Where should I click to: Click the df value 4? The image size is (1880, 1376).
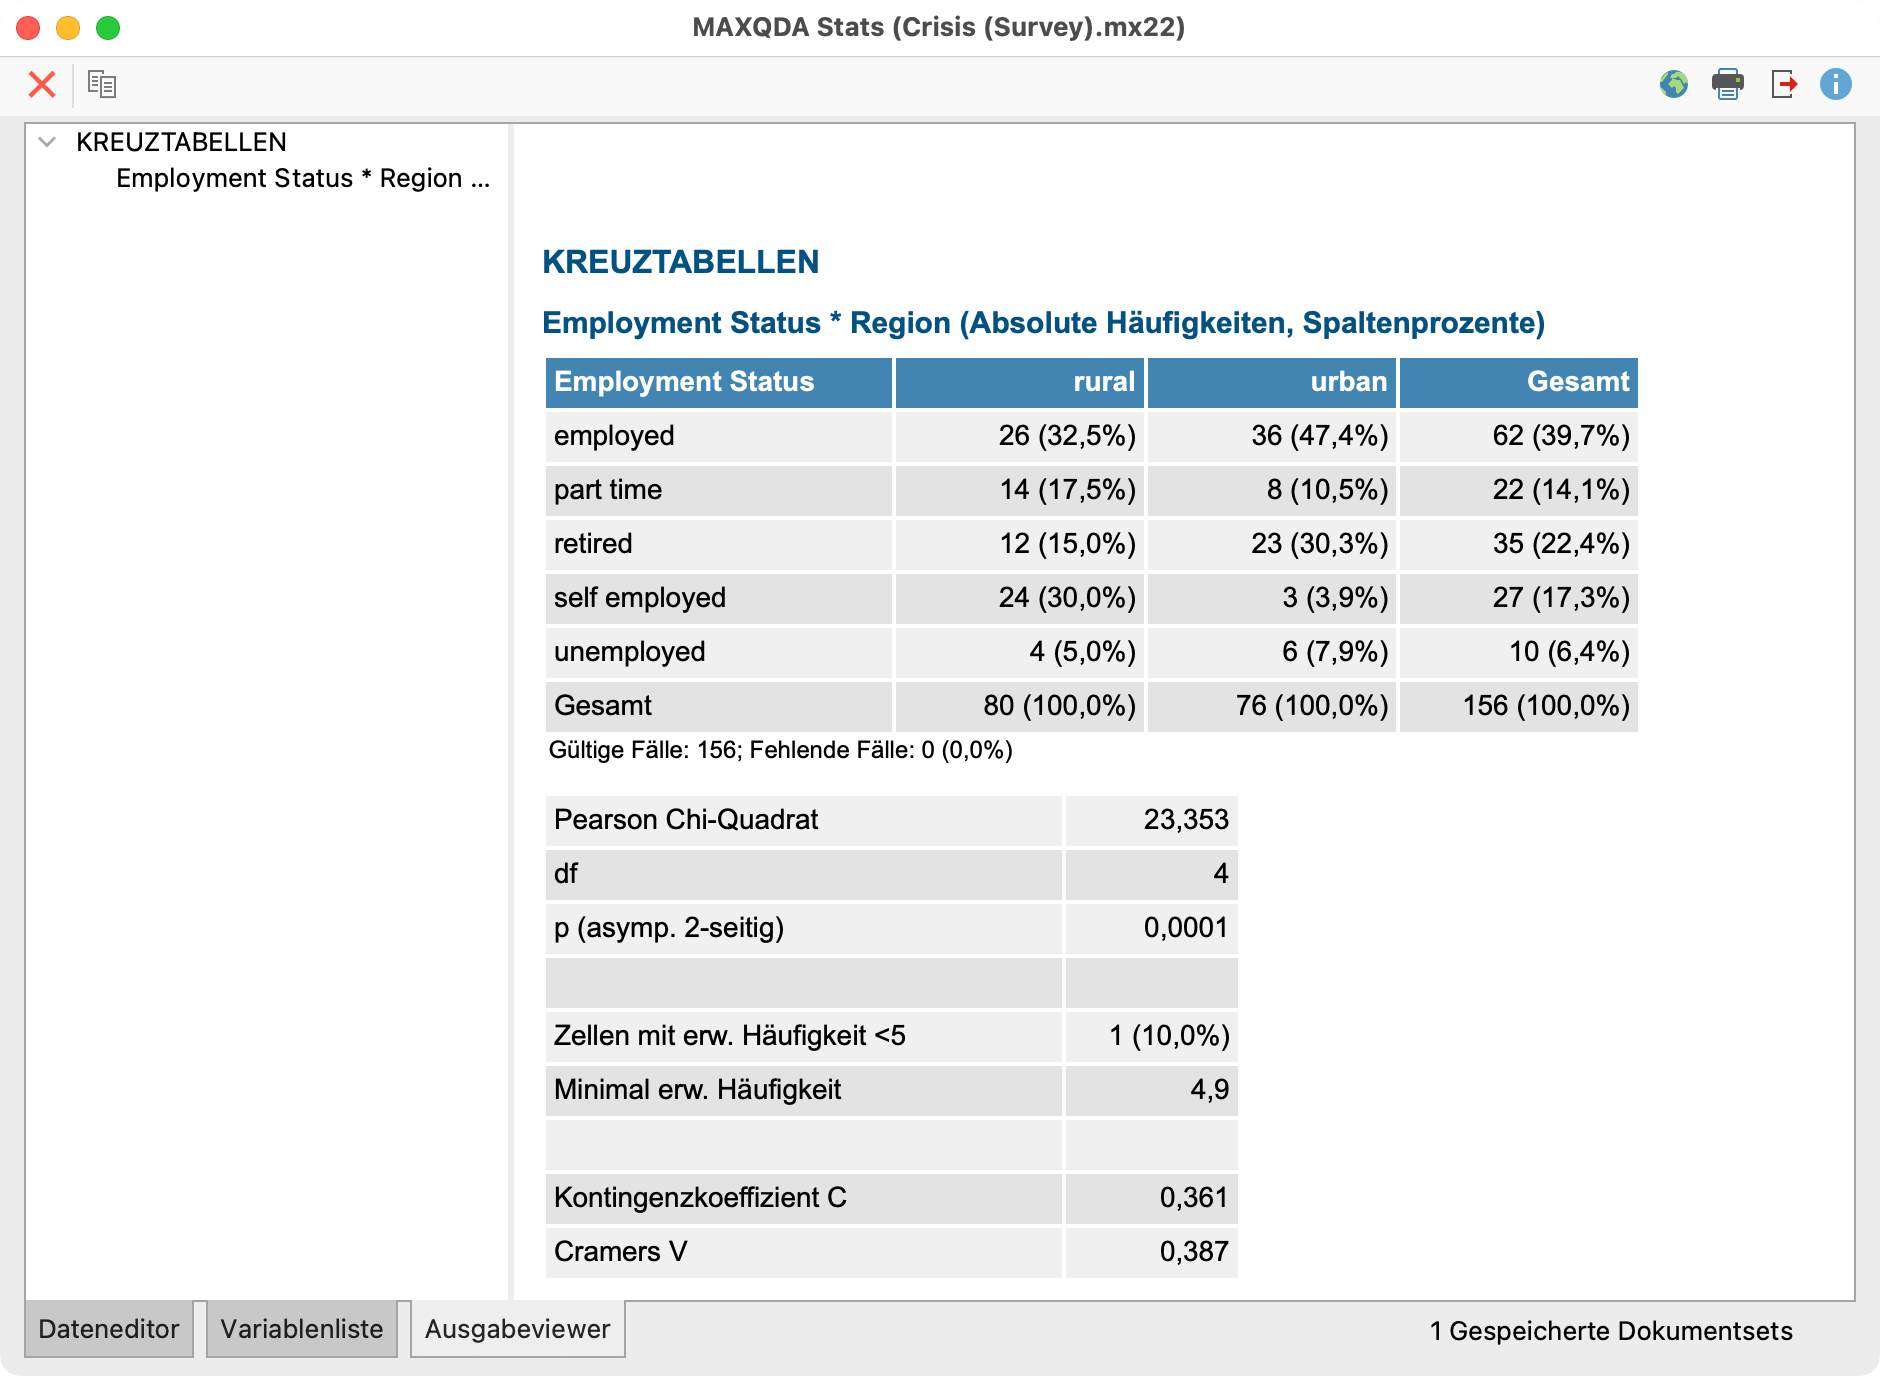pyautogui.click(x=1151, y=874)
